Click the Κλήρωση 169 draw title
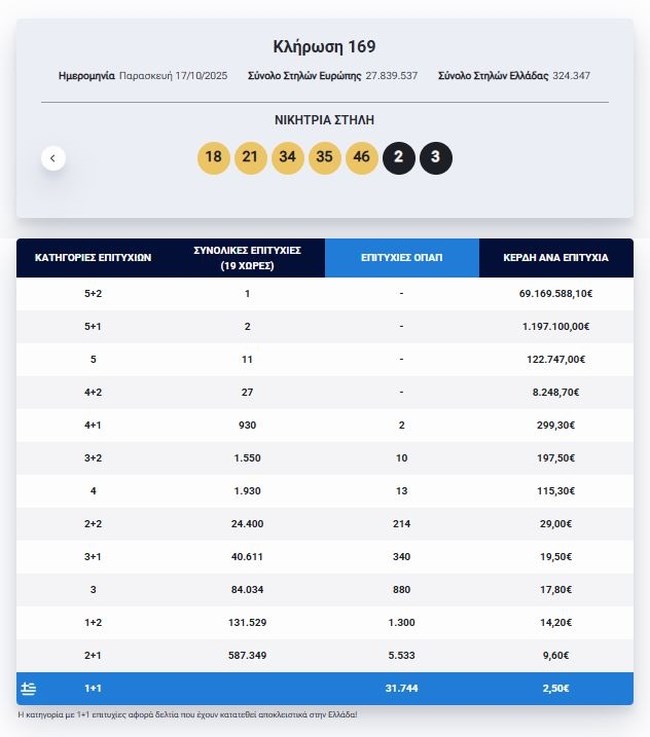This screenshot has width=650, height=737. pyautogui.click(x=324, y=47)
